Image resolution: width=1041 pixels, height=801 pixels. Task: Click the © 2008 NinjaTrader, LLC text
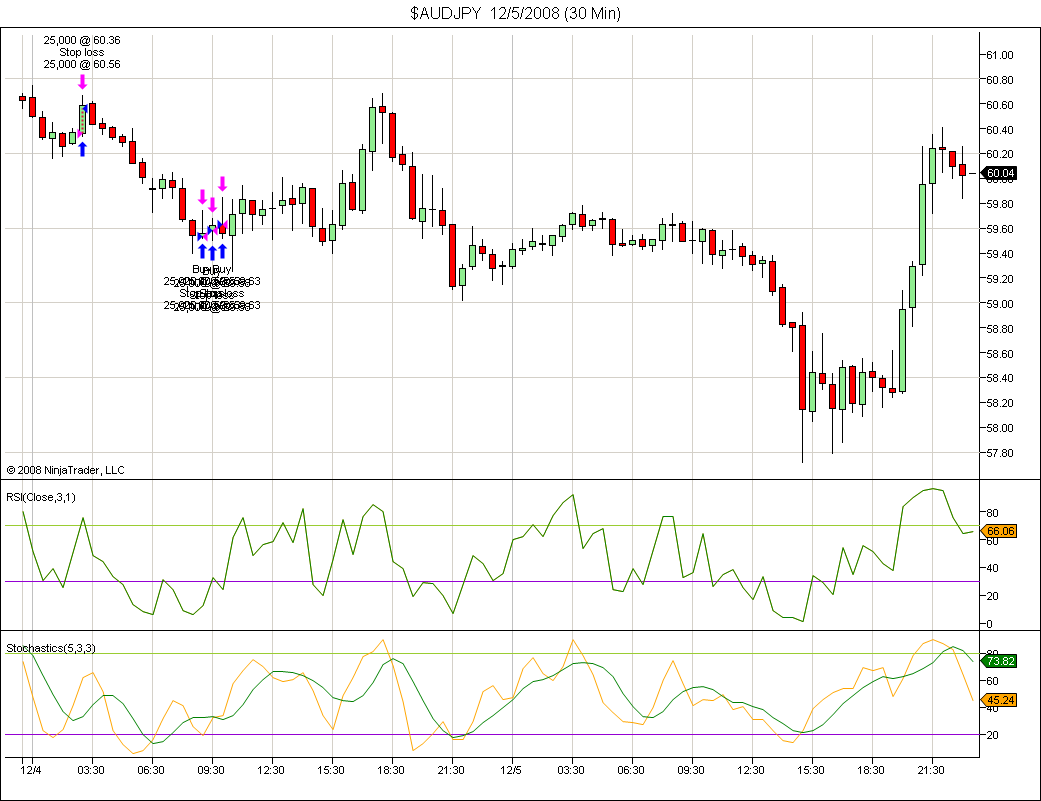65,470
